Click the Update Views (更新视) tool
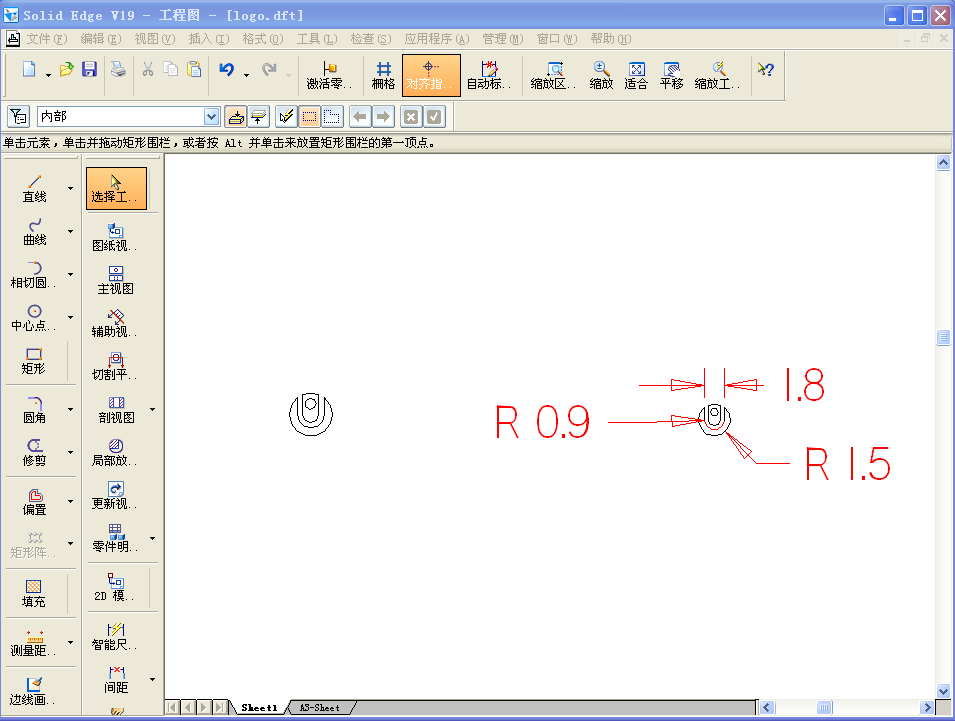955x721 pixels. coord(116,496)
